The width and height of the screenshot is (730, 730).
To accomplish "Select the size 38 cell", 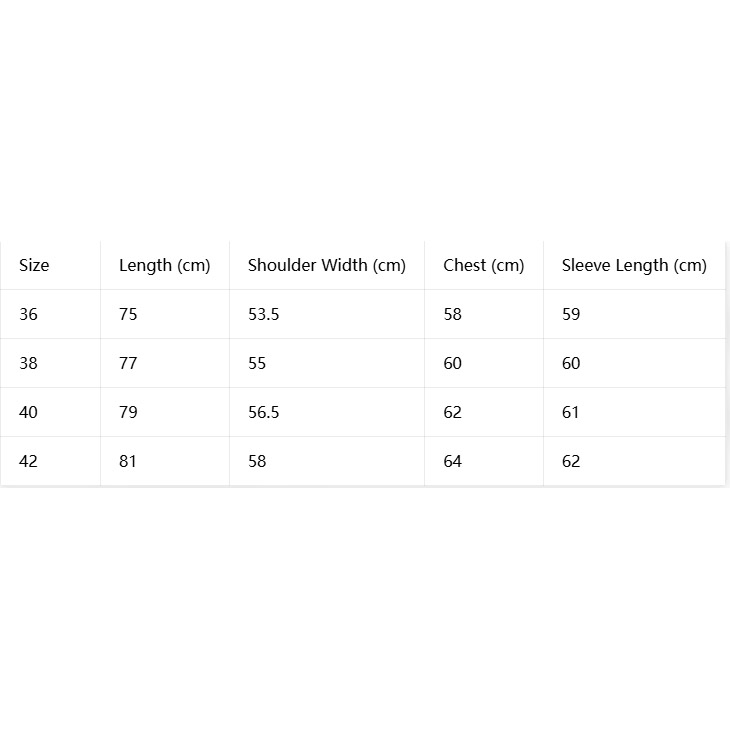I will click(28, 363).
